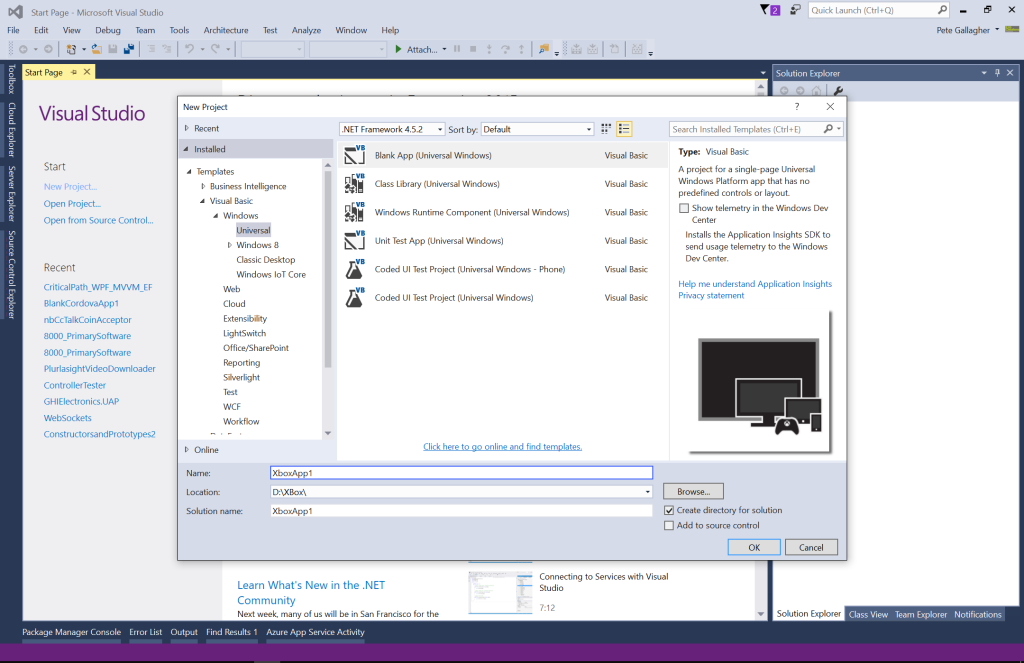The width and height of the screenshot is (1024, 663).
Task: Click search magnifier in template search box
Action: 828,129
